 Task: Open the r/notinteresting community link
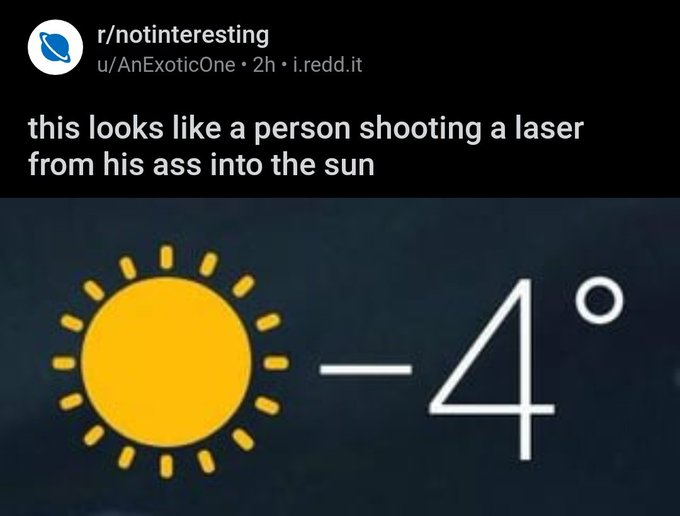coord(183,35)
